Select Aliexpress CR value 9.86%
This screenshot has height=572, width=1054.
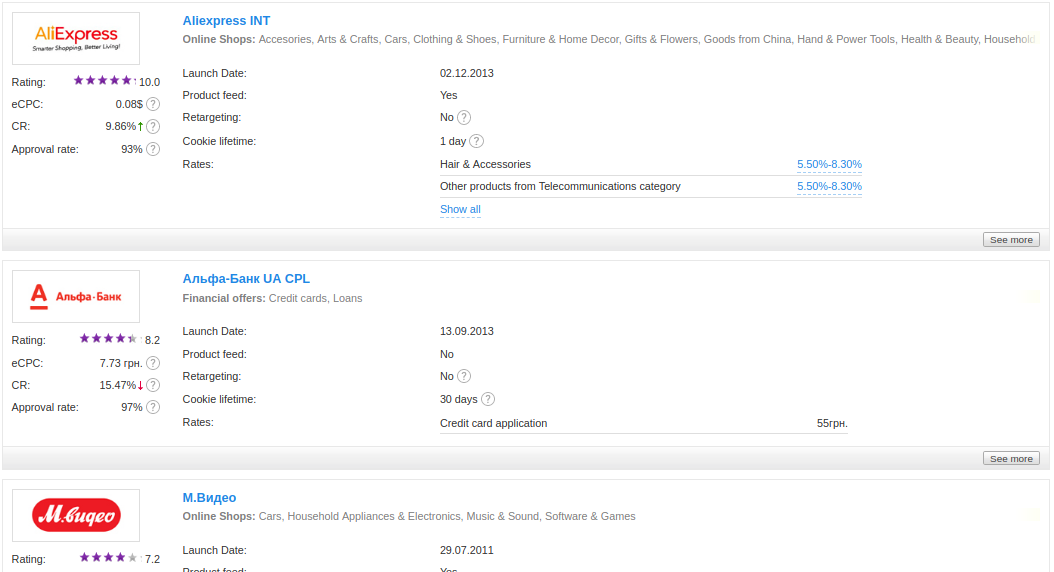tap(121, 126)
